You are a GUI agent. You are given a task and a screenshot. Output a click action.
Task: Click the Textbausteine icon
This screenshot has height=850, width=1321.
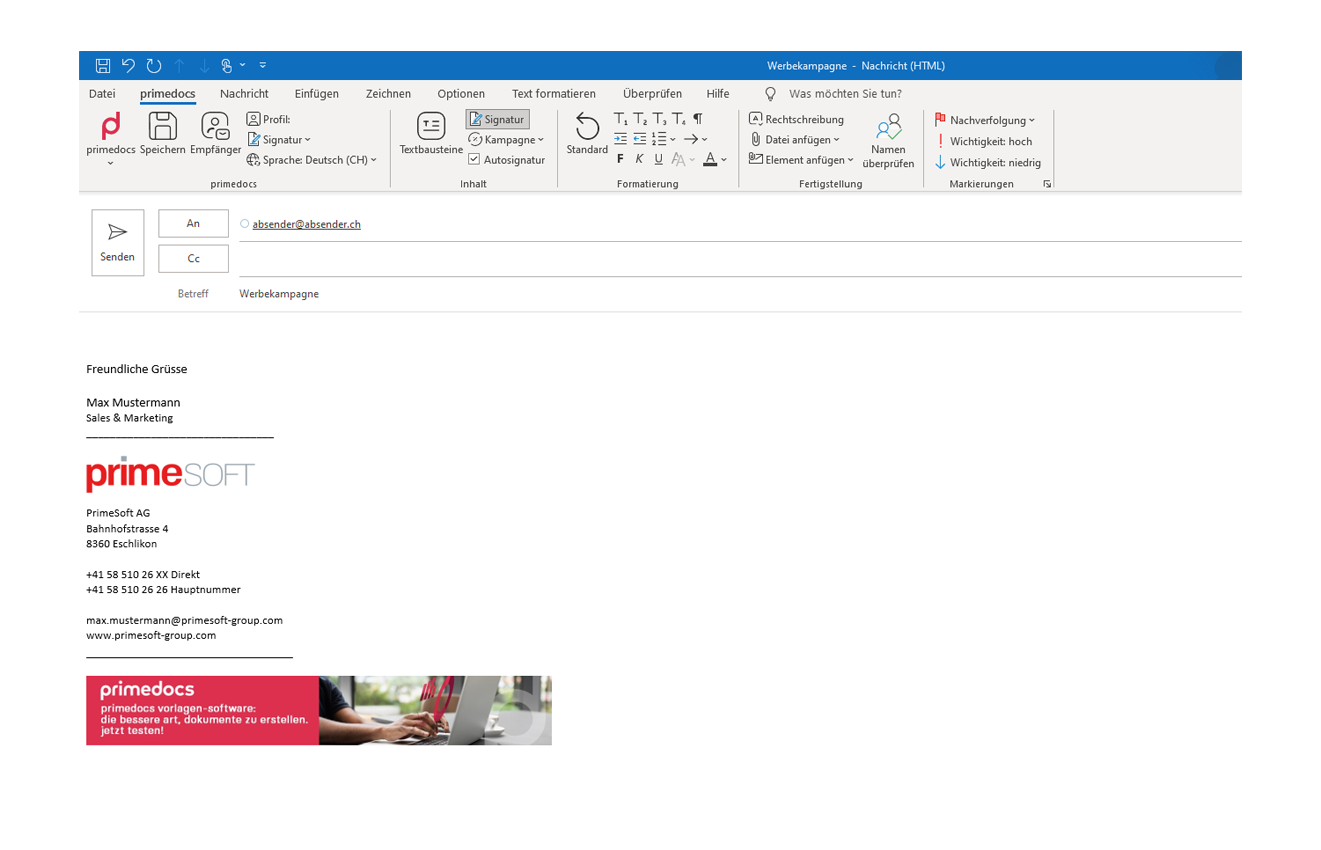(x=430, y=128)
